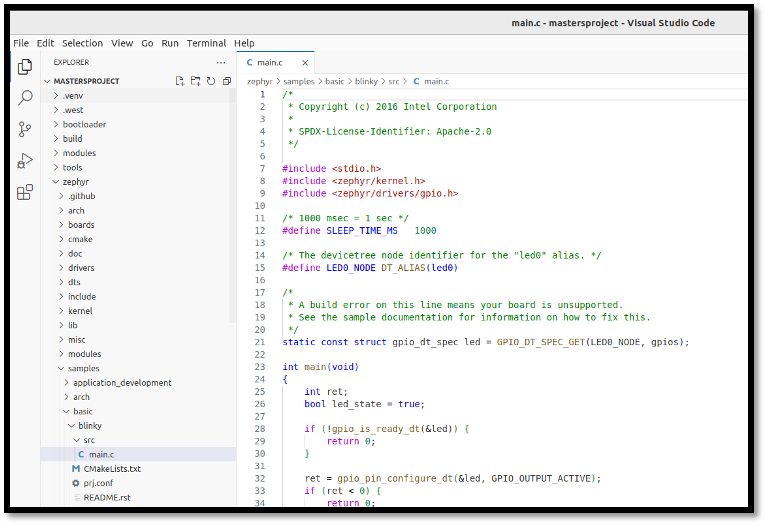The width and height of the screenshot is (768, 526).
Task: Expand the cmake folder
Action: click(138, 239)
